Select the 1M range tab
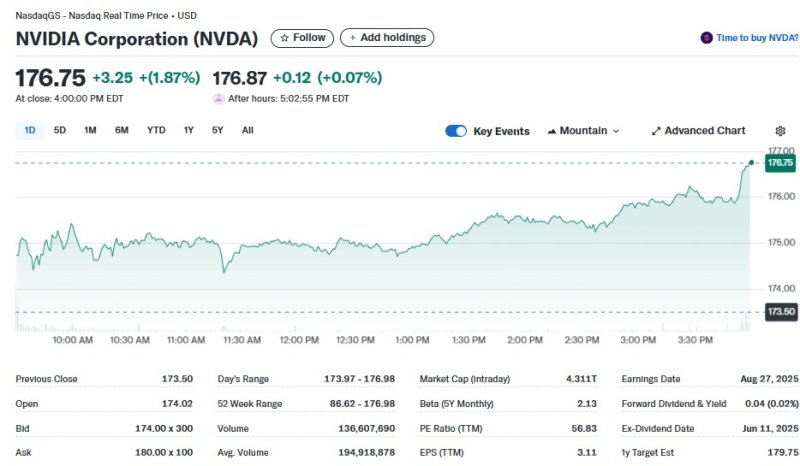This screenshot has width=800, height=466. coord(90,130)
